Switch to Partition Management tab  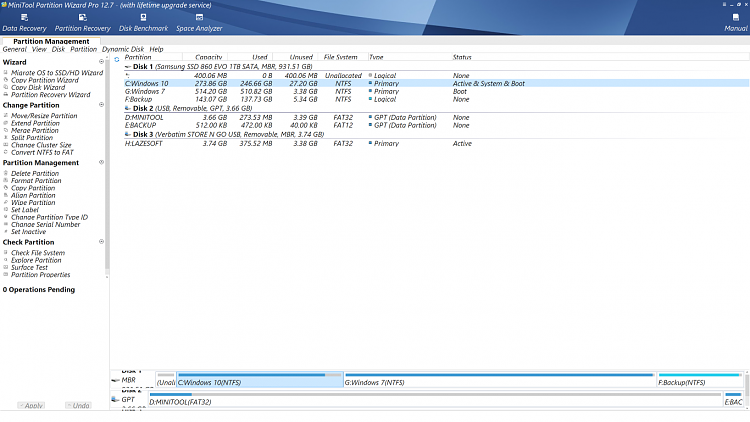pyautogui.click(x=51, y=41)
